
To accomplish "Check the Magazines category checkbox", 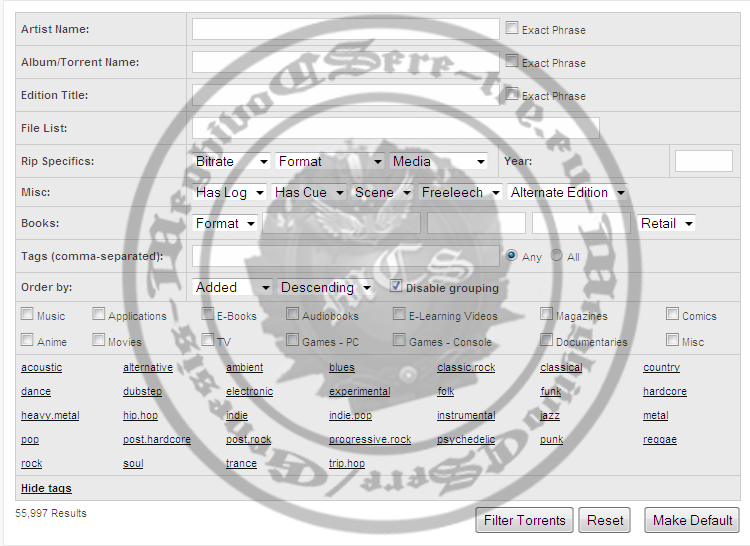I will 546,314.
